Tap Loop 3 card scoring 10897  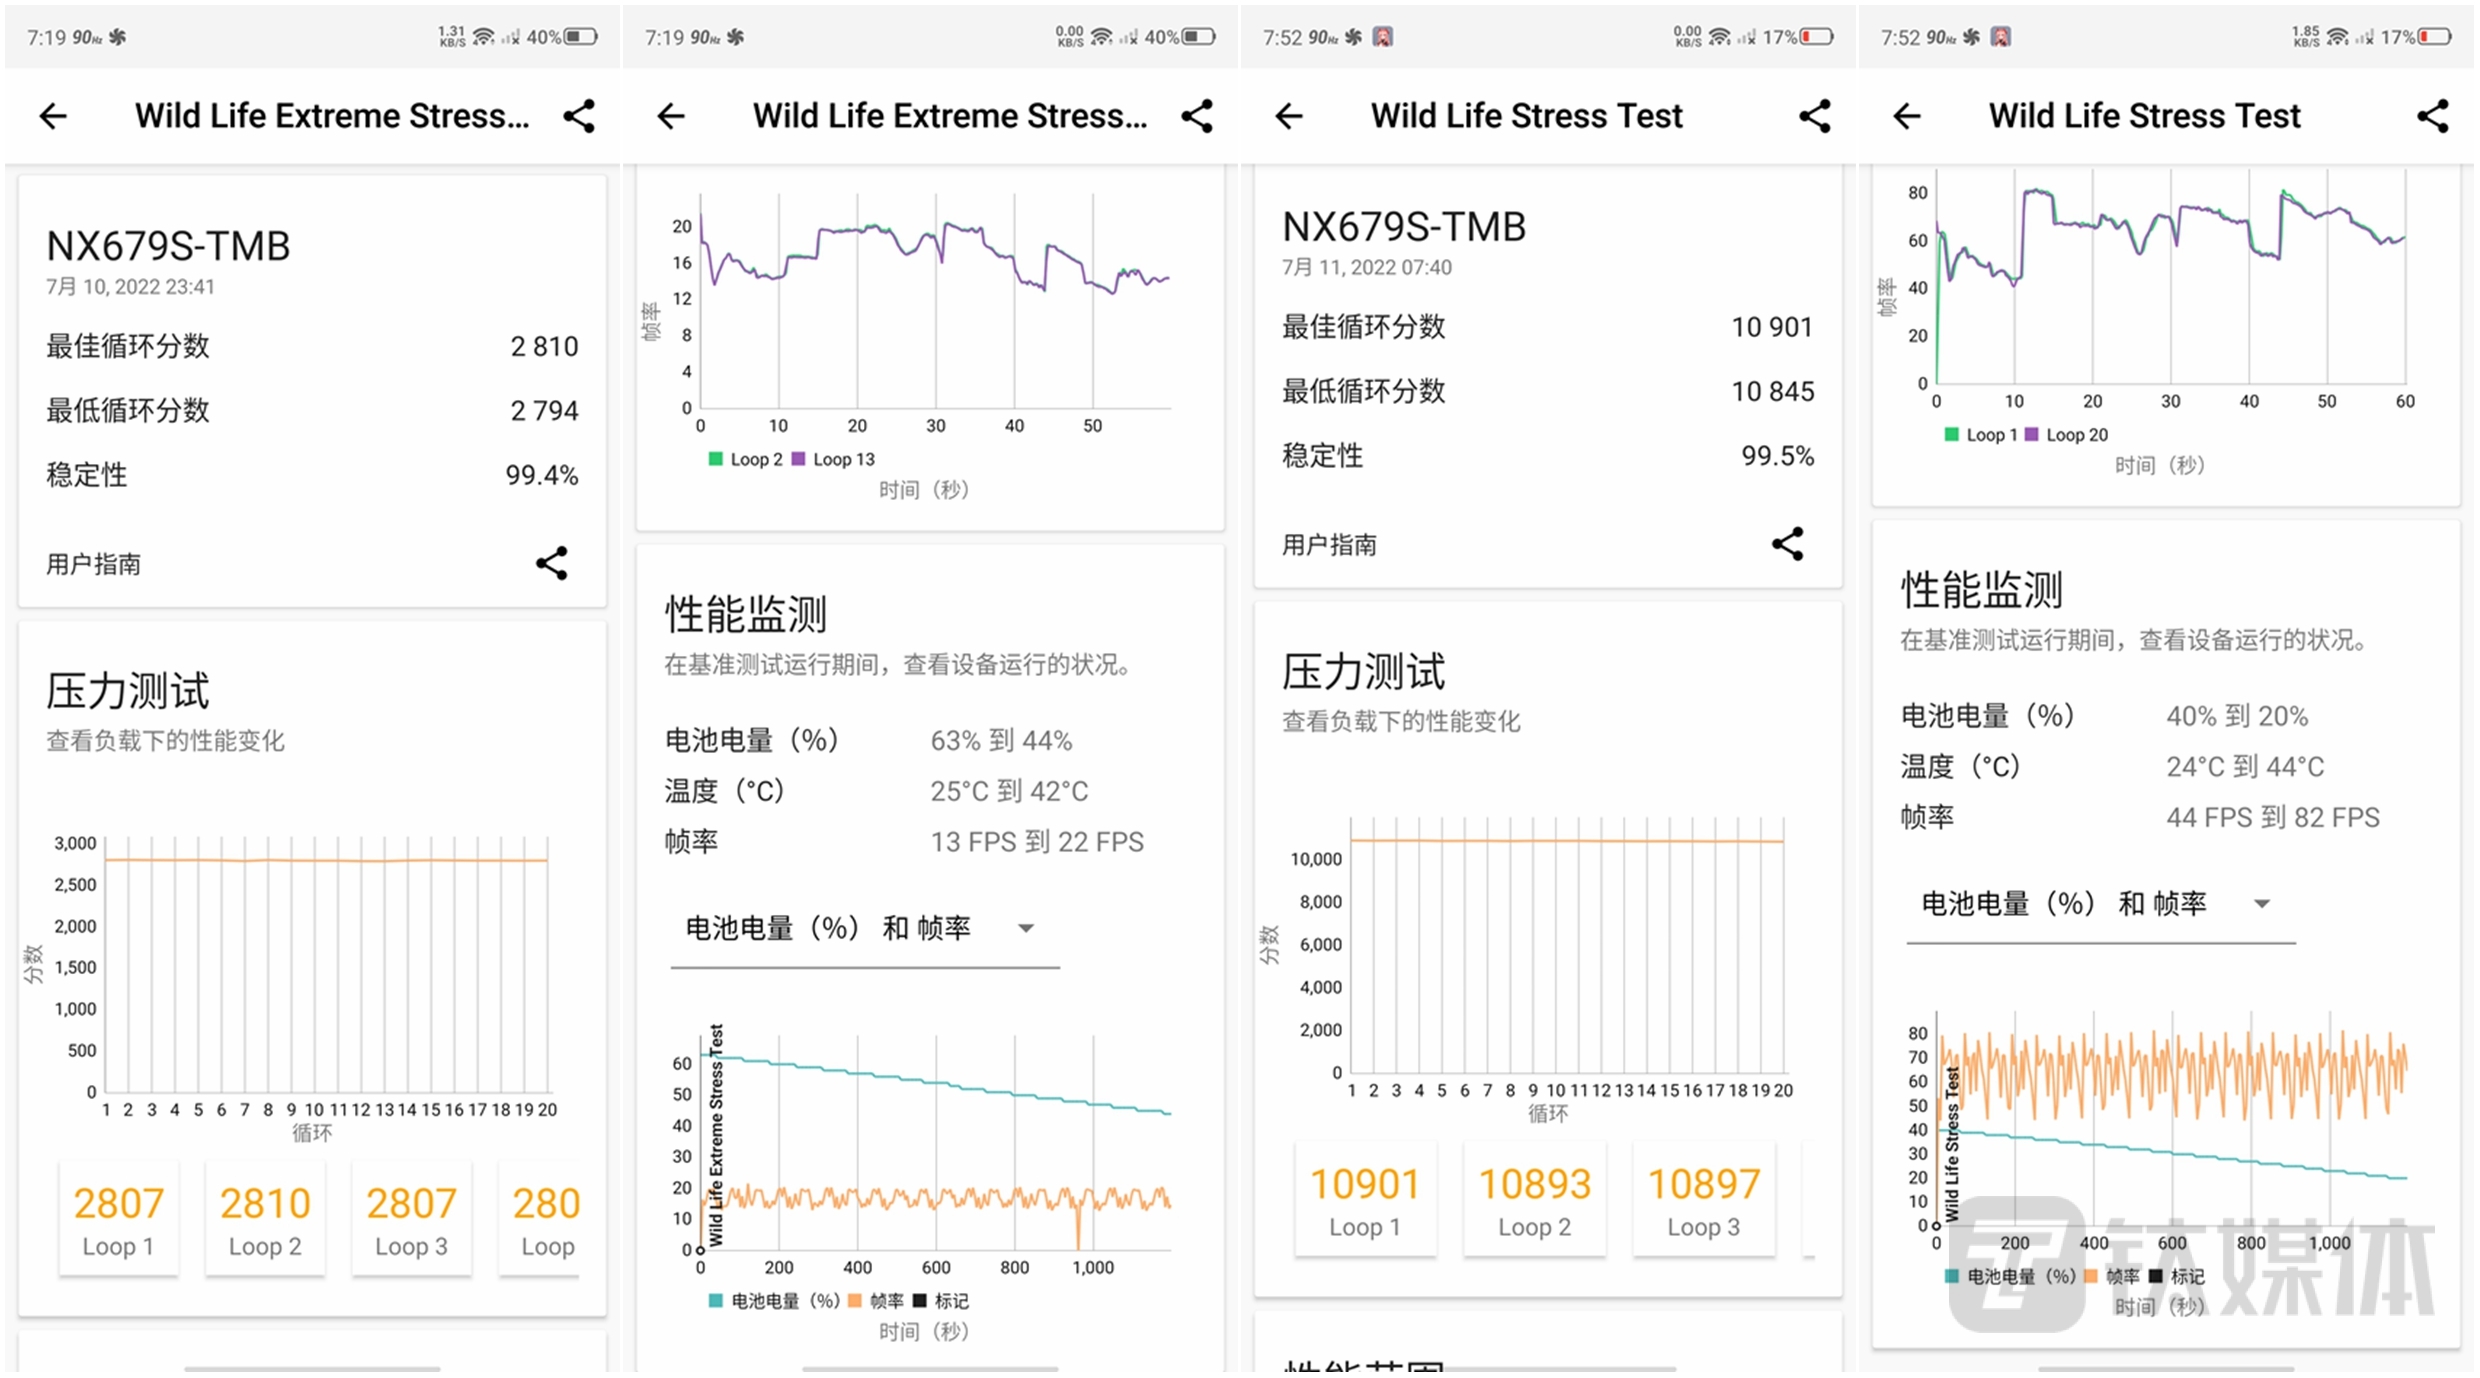[1703, 1200]
